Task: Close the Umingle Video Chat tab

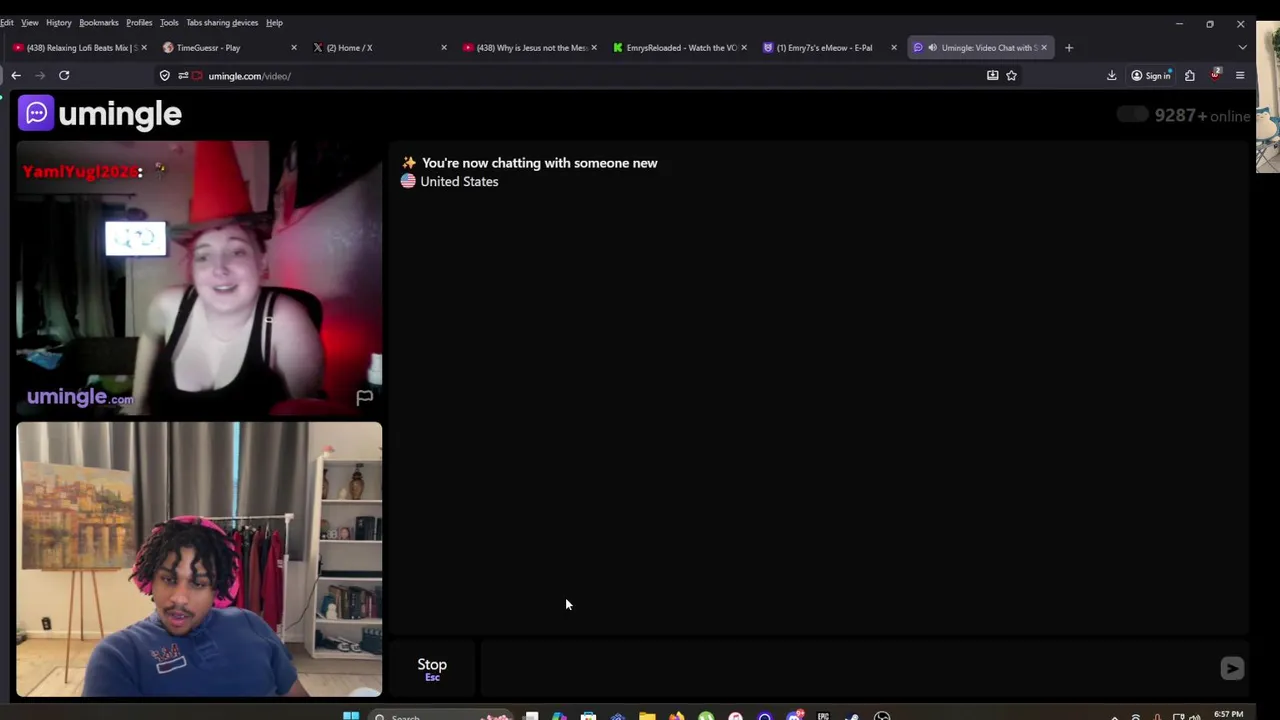Action: [x=1044, y=47]
